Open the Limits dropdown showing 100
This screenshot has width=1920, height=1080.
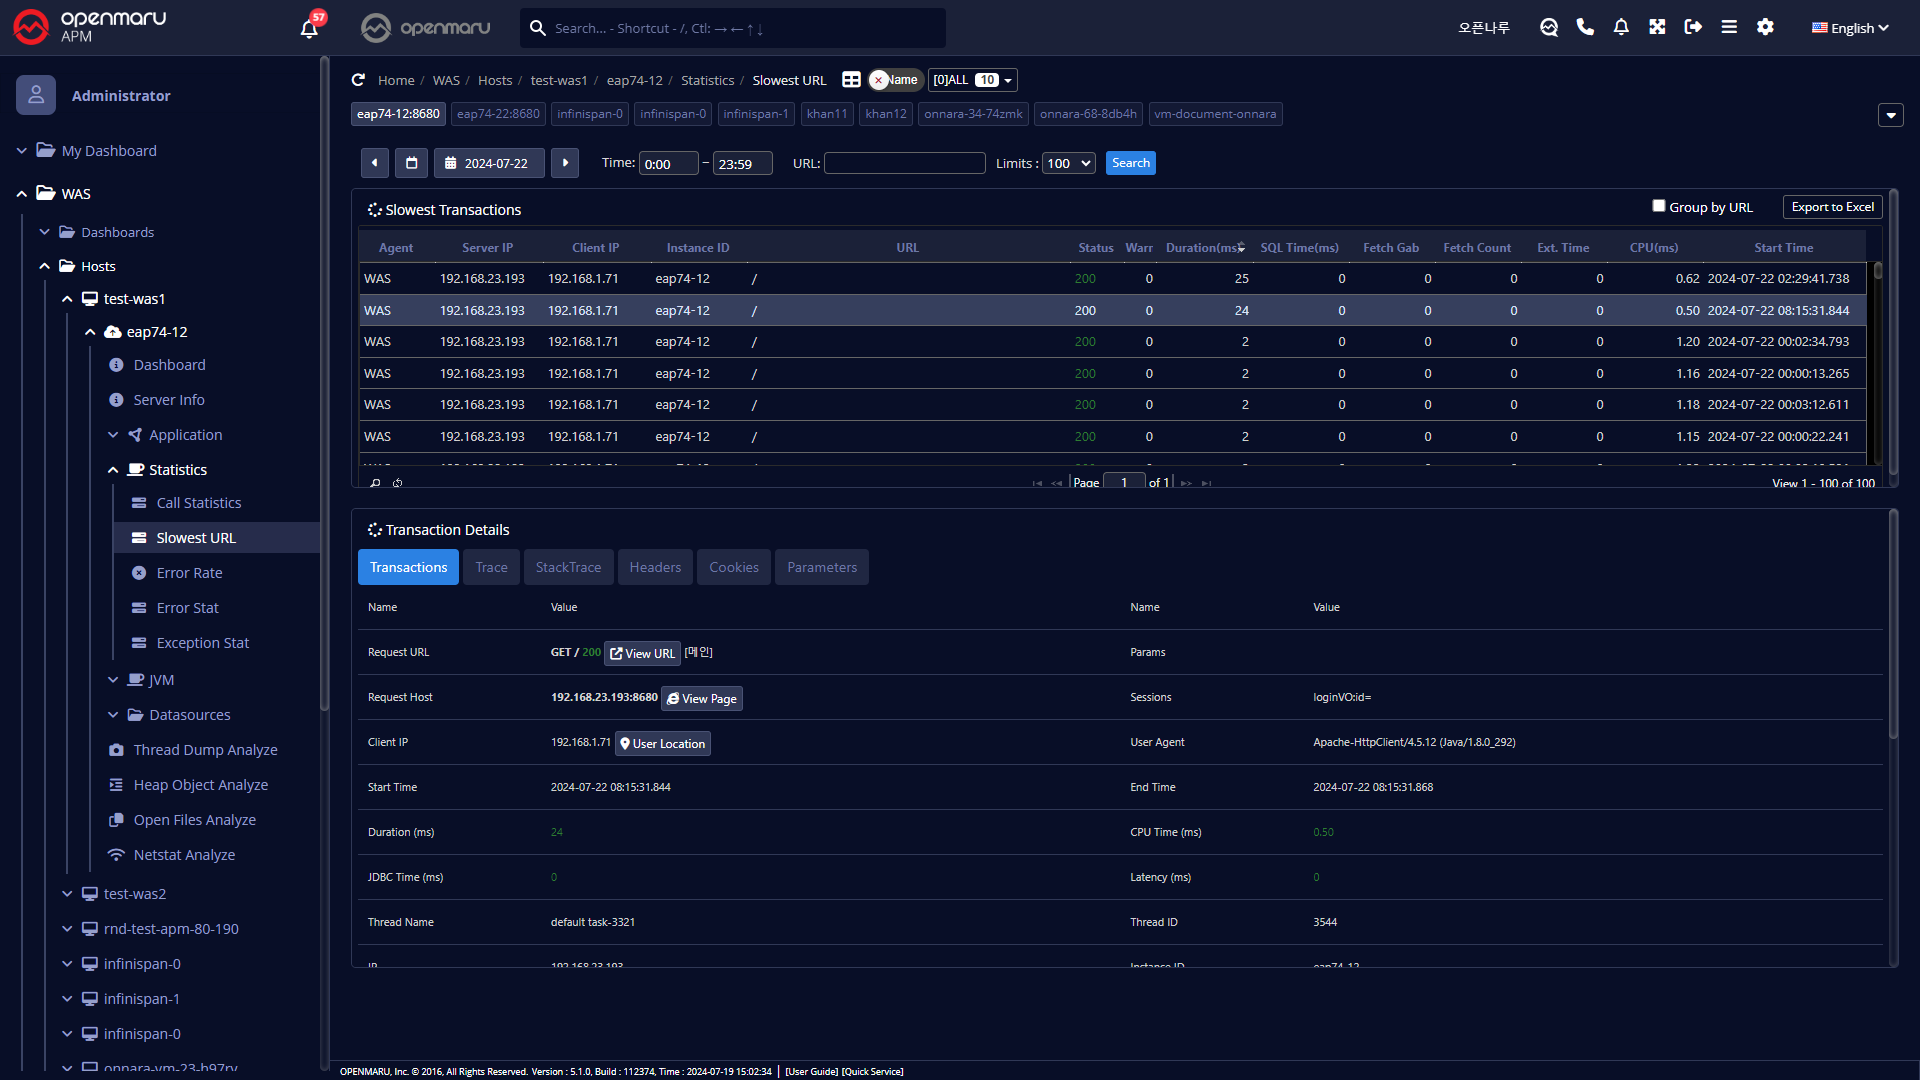1069,163
